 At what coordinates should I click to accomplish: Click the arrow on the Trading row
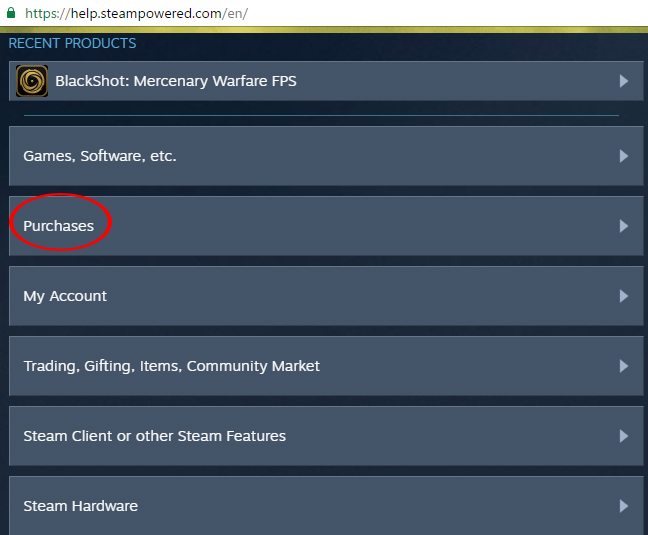tap(623, 366)
